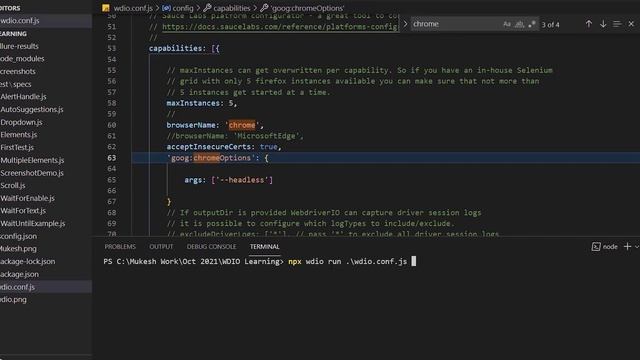
Task: Toggle Find in Selection icon
Action: [617, 24]
